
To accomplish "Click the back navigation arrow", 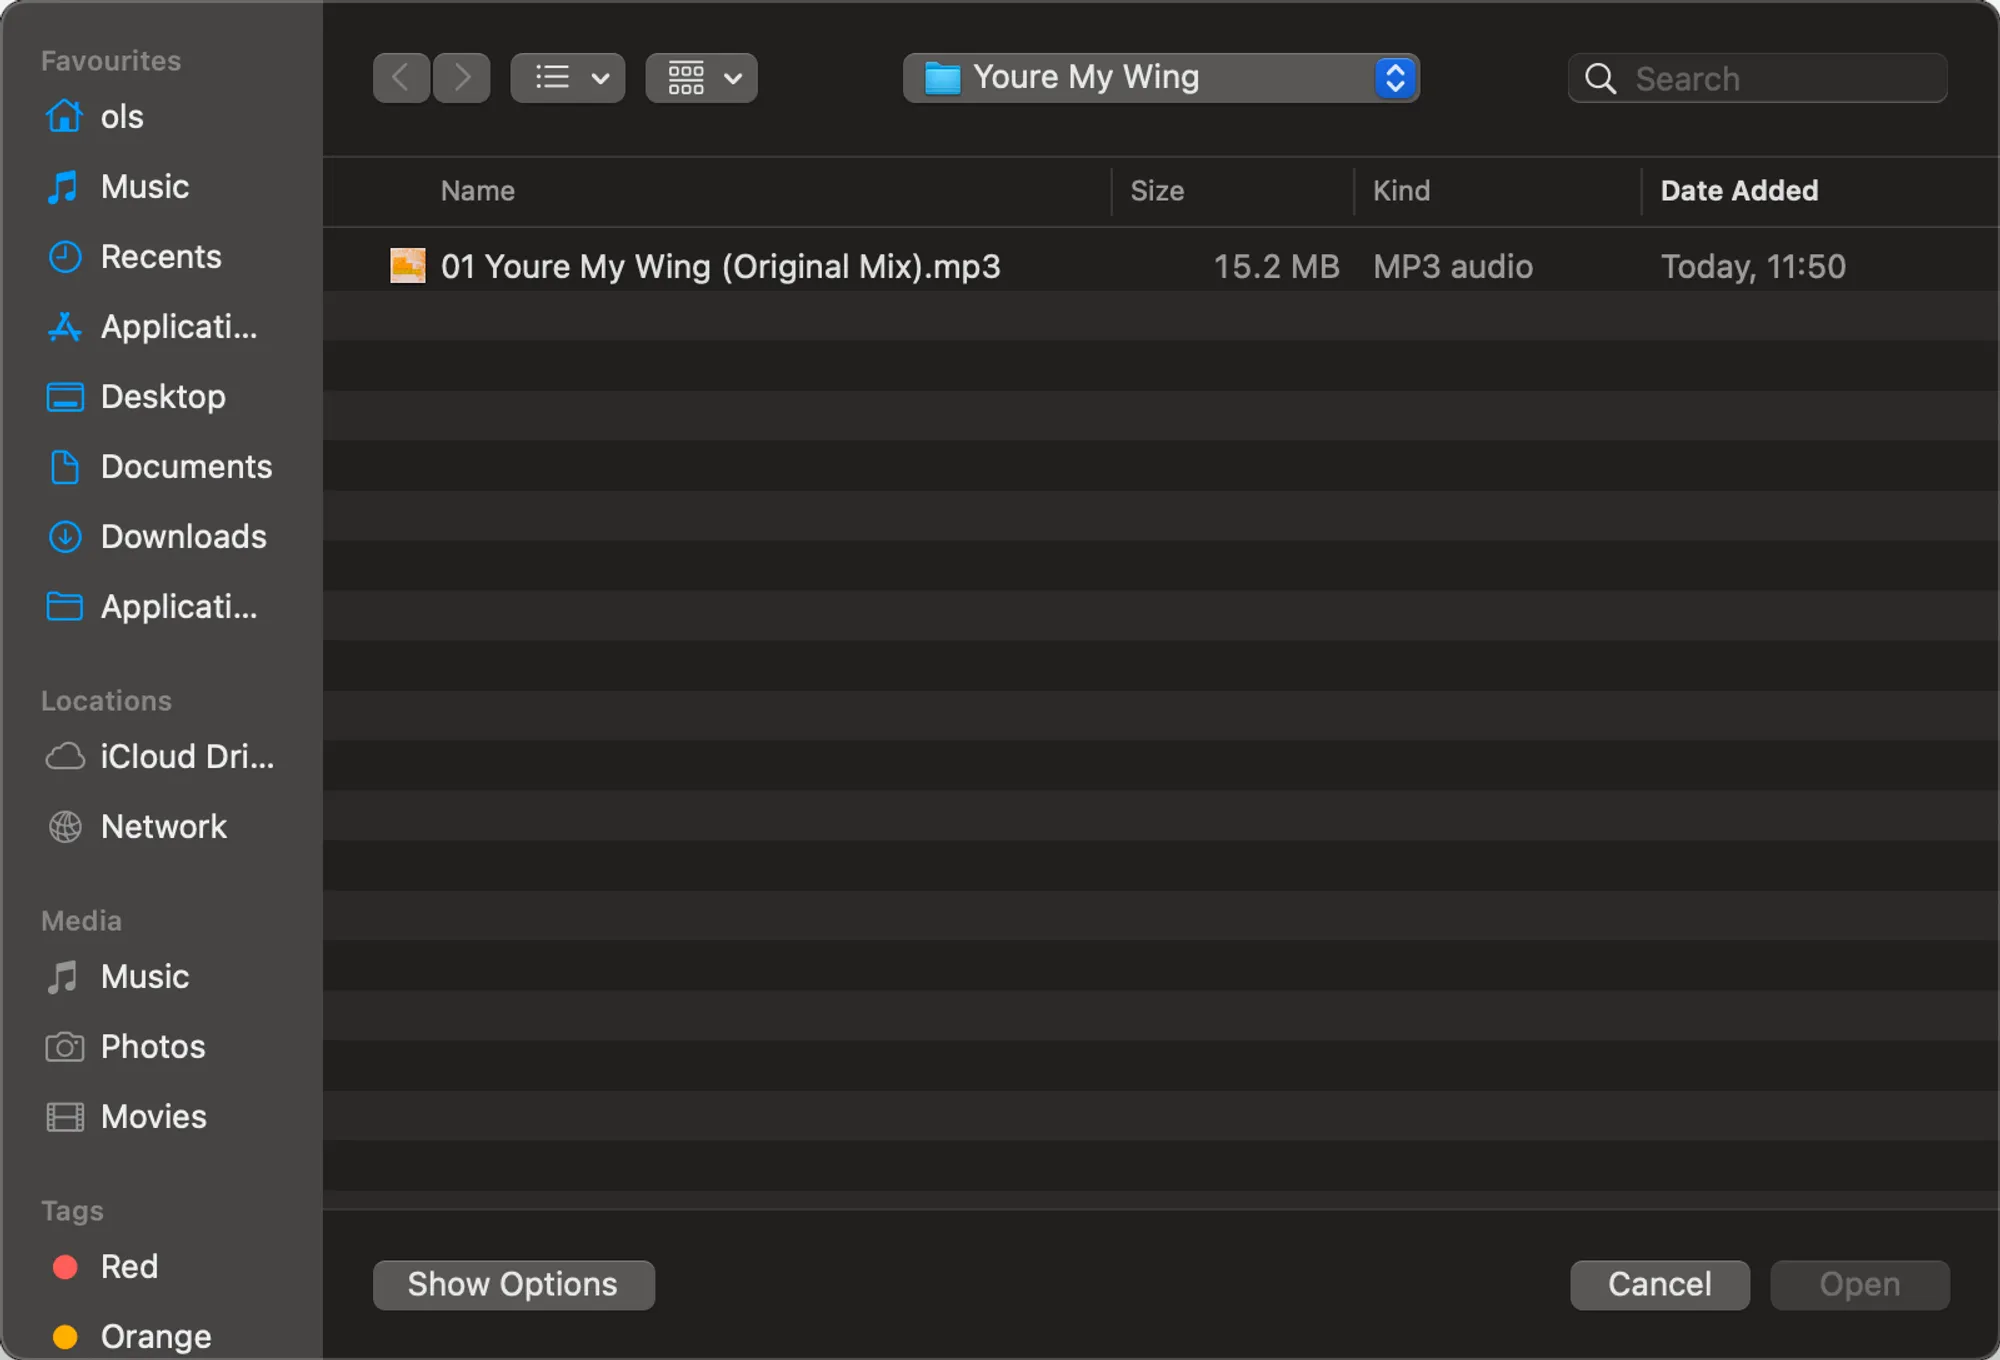I will coord(401,78).
